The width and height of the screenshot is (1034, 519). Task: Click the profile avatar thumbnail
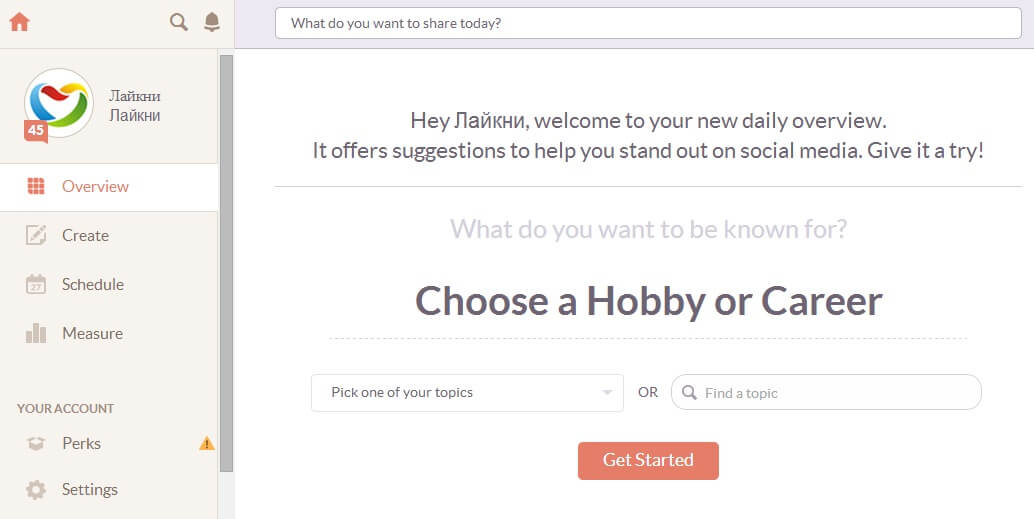tap(58, 103)
